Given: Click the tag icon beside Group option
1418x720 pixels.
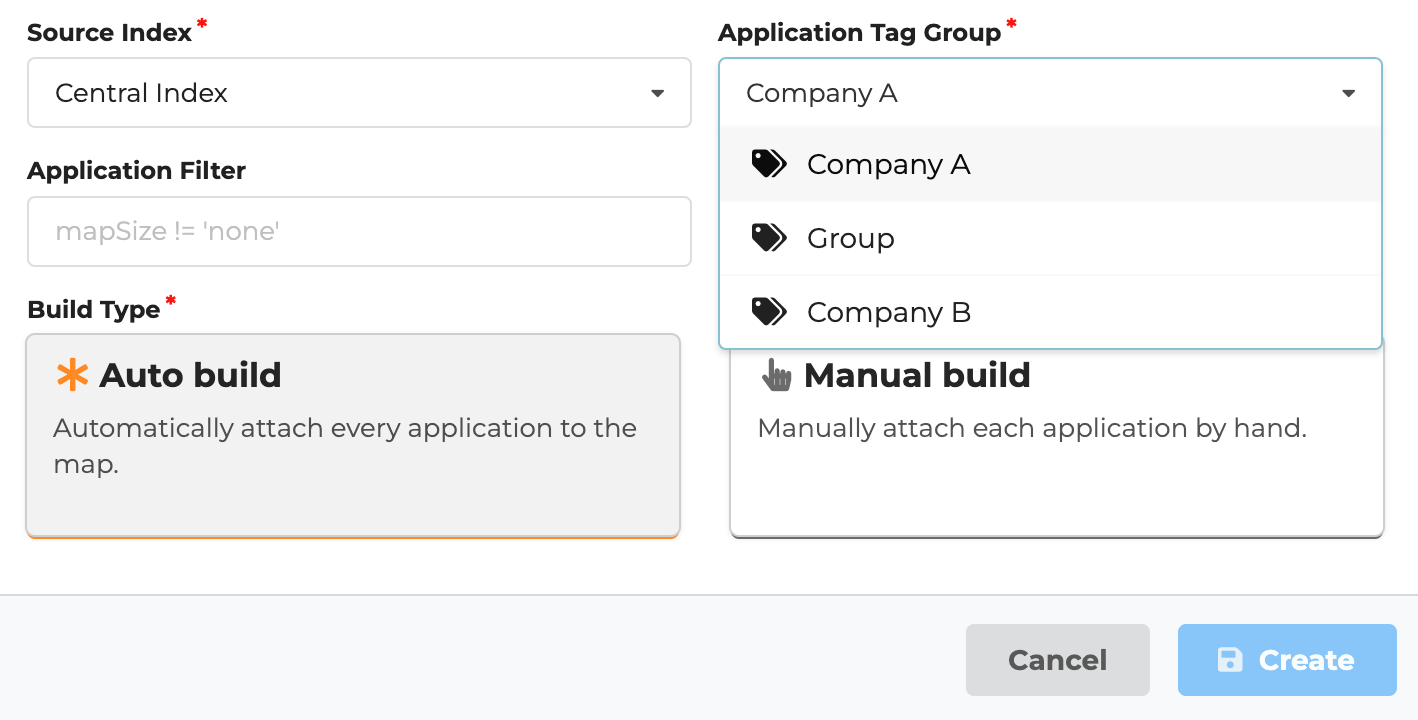Looking at the screenshot, I should click(x=768, y=237).
